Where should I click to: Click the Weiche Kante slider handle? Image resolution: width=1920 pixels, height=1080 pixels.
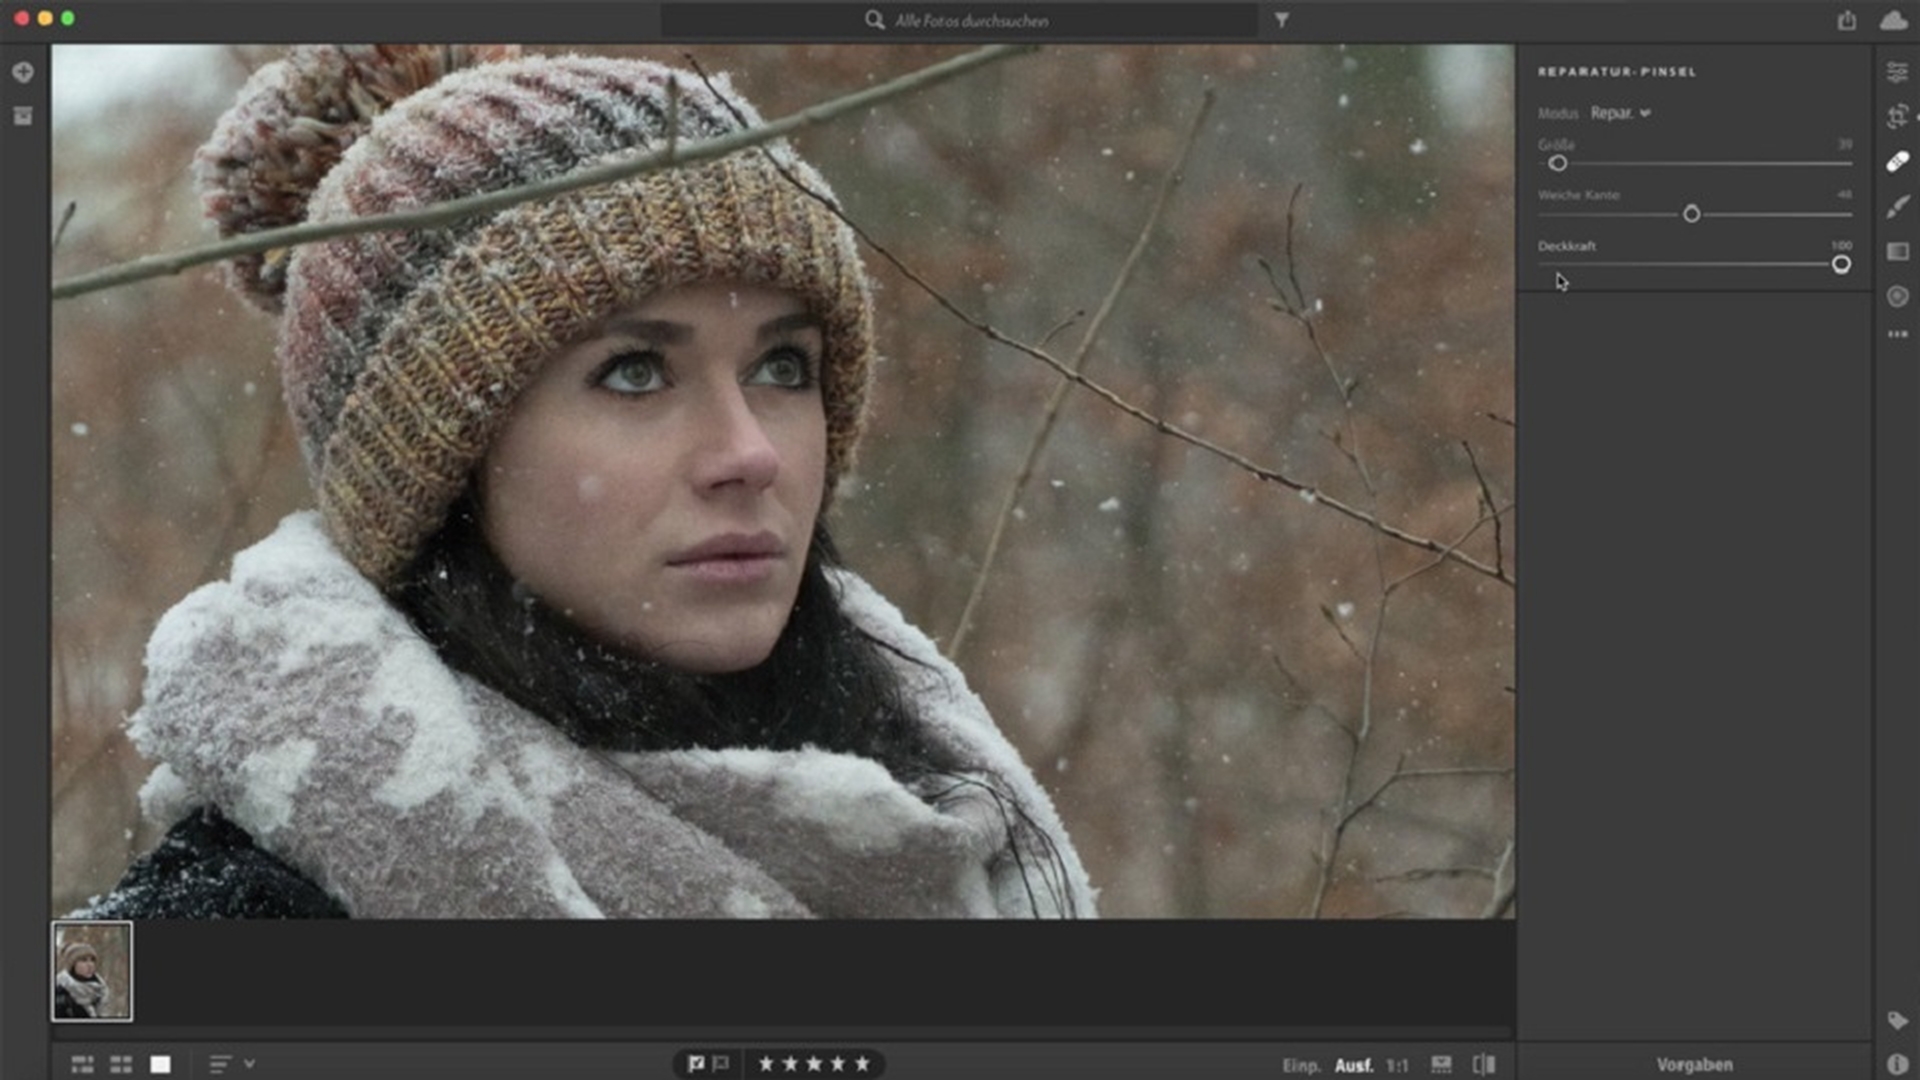pos(1691,214)
